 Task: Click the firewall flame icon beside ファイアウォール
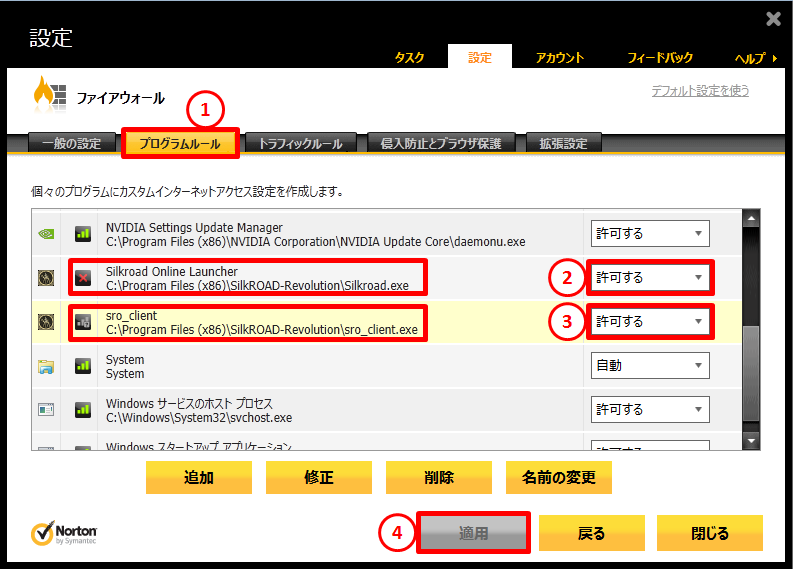50,94
